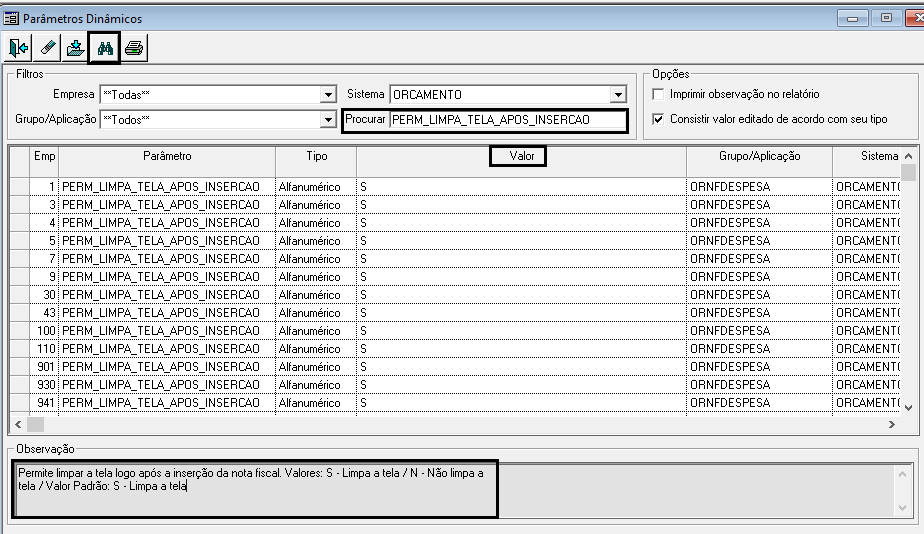Click the Parâmetros Dinâmicos title bar icon
Image resolution: width=924 pixels, height=534 pixels.
[11, 18]
